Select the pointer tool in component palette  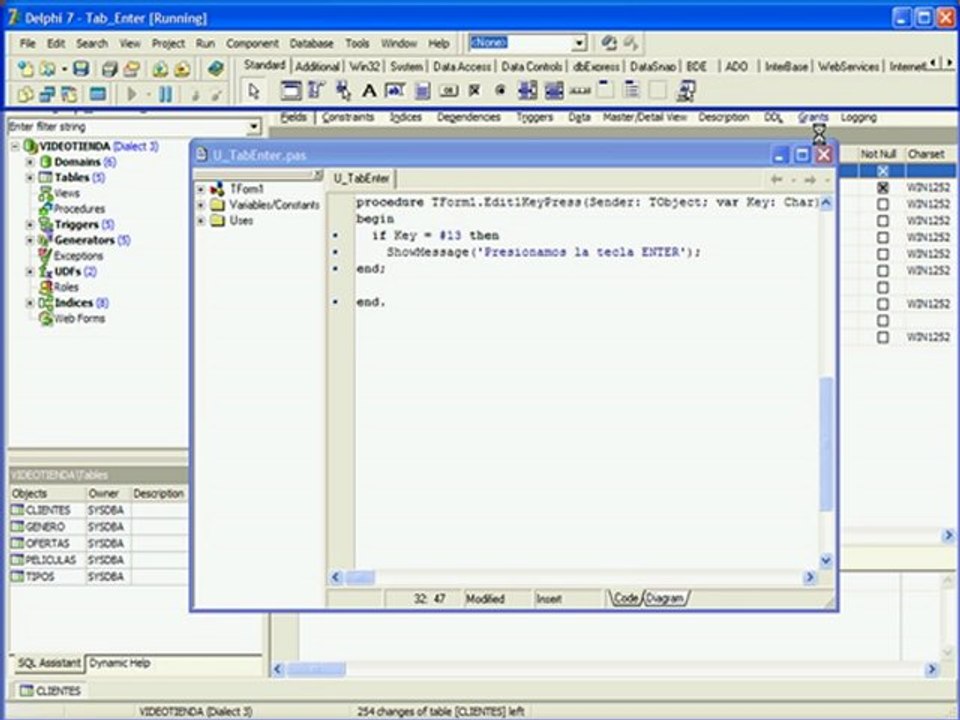click(x=254, y=91)
